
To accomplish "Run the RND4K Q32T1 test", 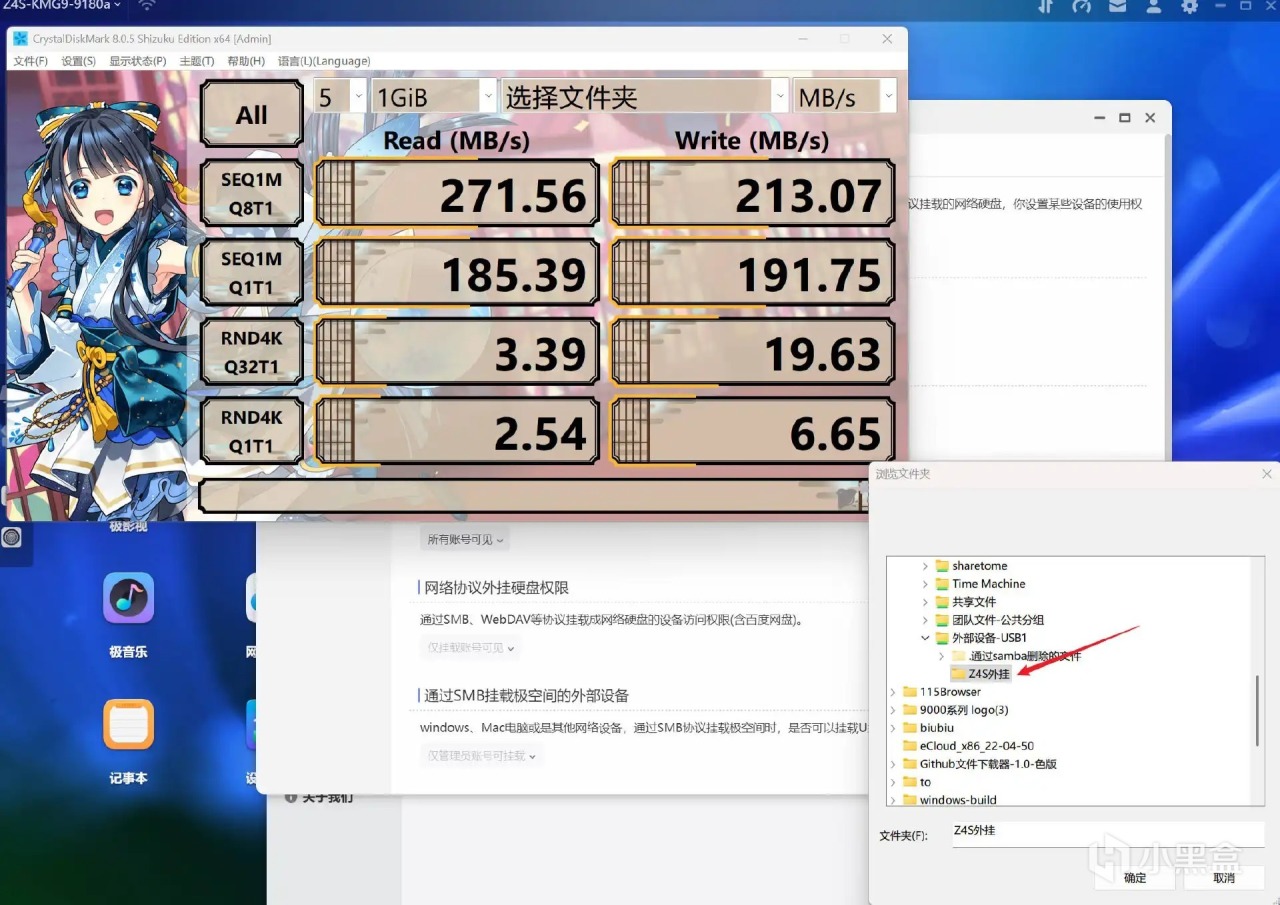I will pos(252,353).
